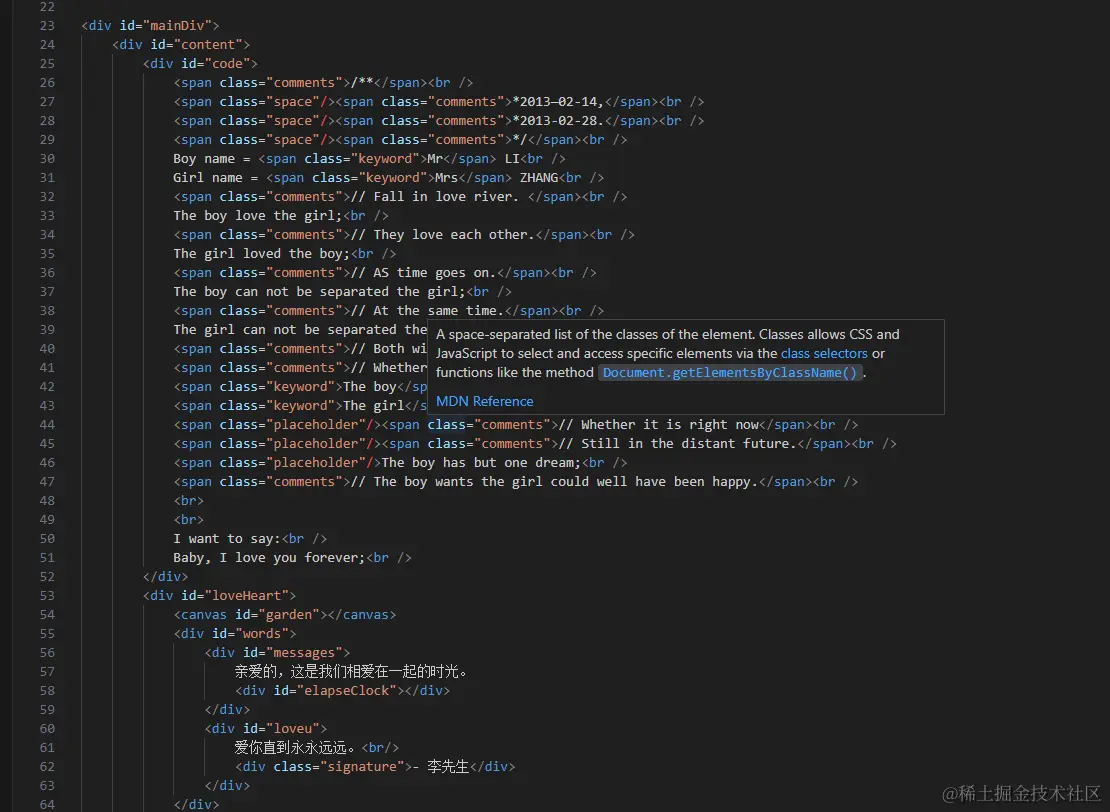Click "The boy has but one dream;" text
Viewport: 1110px width, 812px height.
[481, 463]
